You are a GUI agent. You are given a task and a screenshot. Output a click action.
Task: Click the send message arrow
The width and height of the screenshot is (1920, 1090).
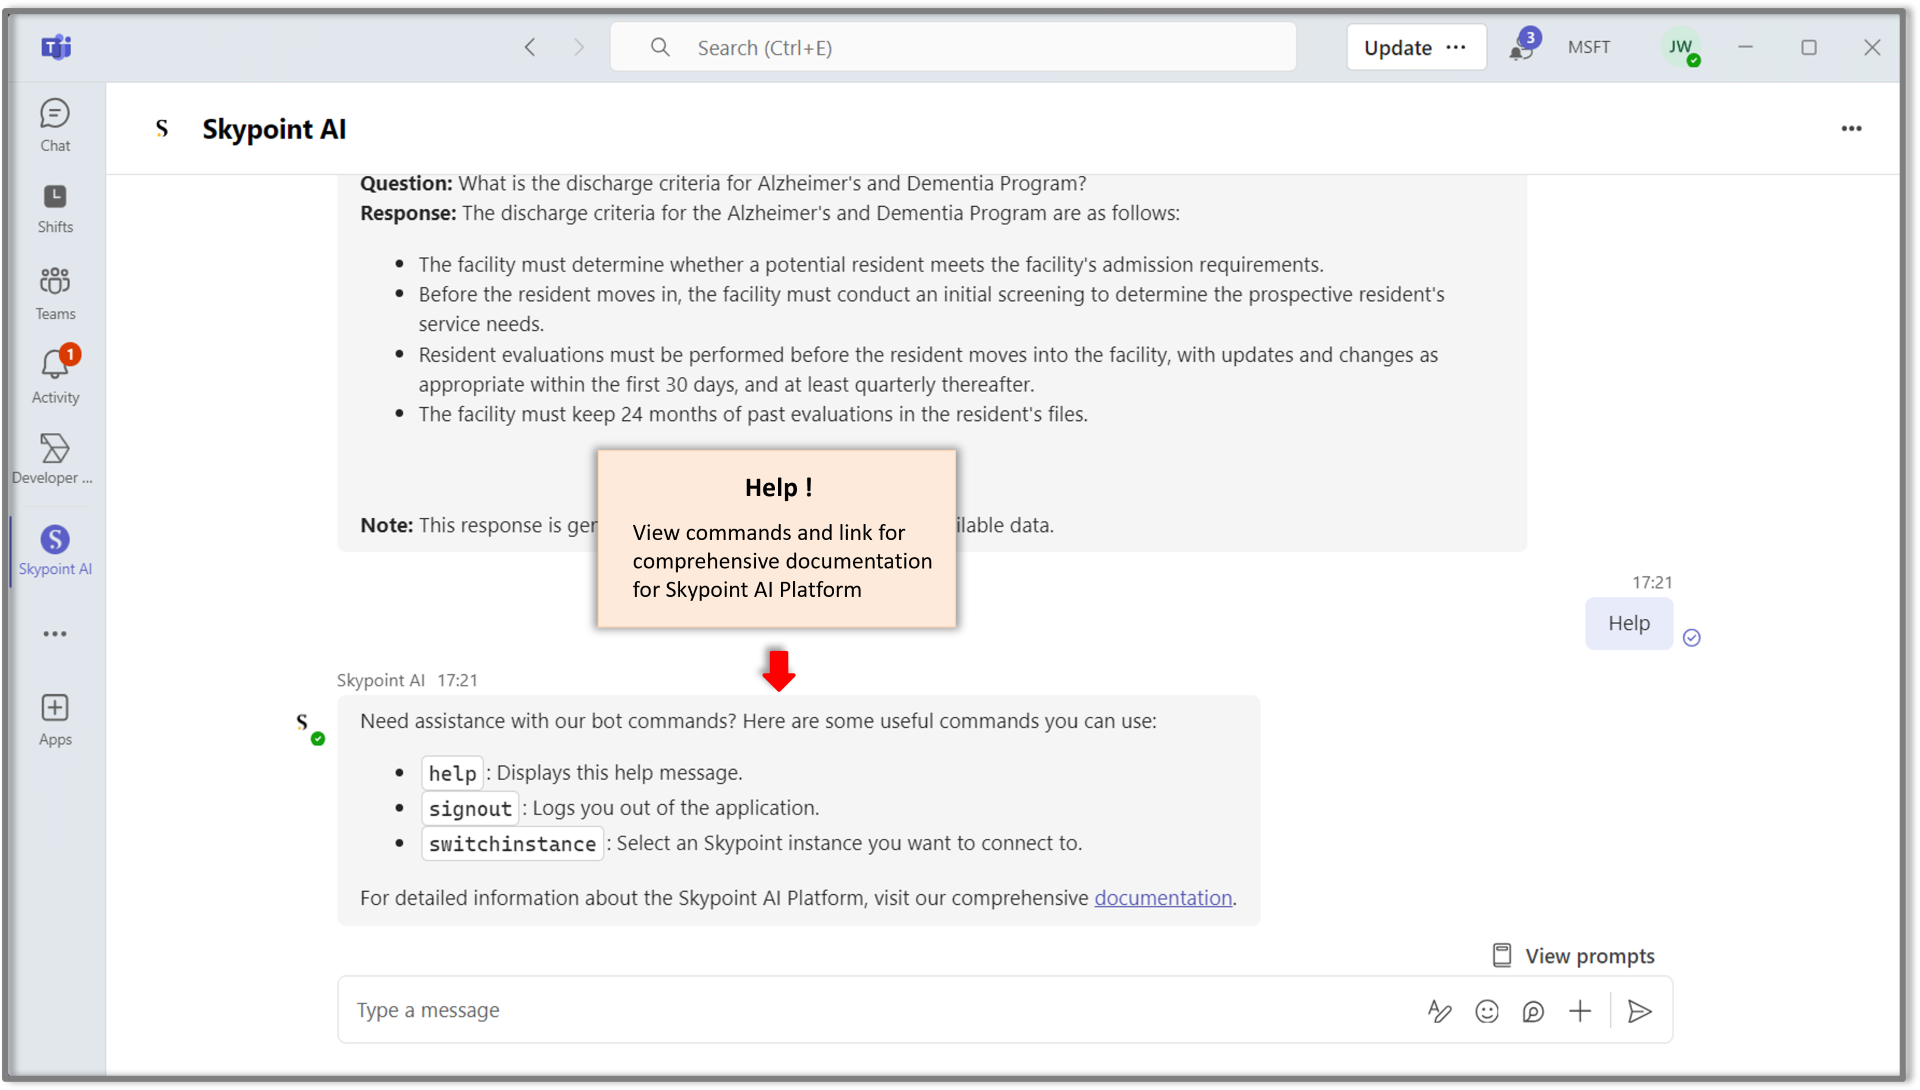1639,1011
